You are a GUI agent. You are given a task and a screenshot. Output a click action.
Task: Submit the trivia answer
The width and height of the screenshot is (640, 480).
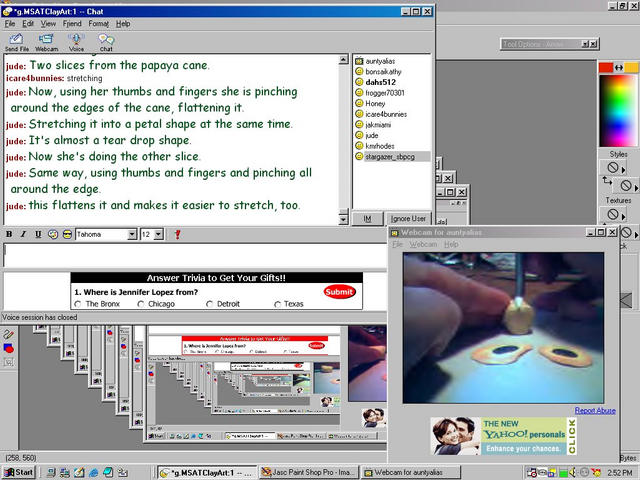[339, 291]
